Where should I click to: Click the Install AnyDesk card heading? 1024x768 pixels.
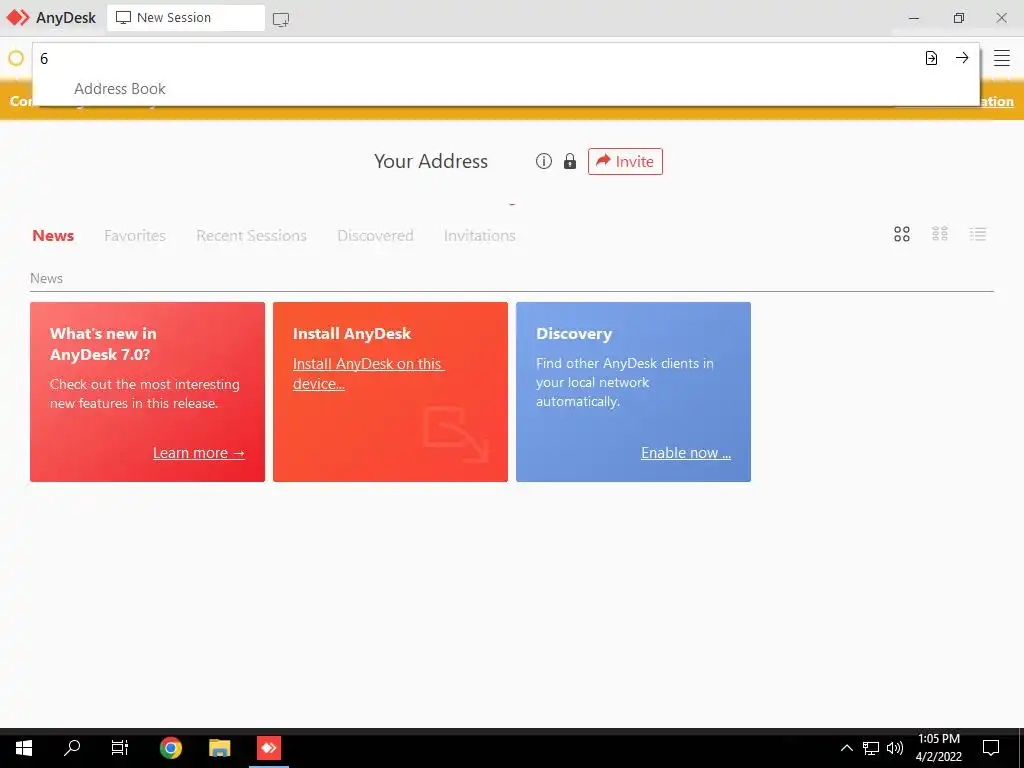tap(352, 334)
